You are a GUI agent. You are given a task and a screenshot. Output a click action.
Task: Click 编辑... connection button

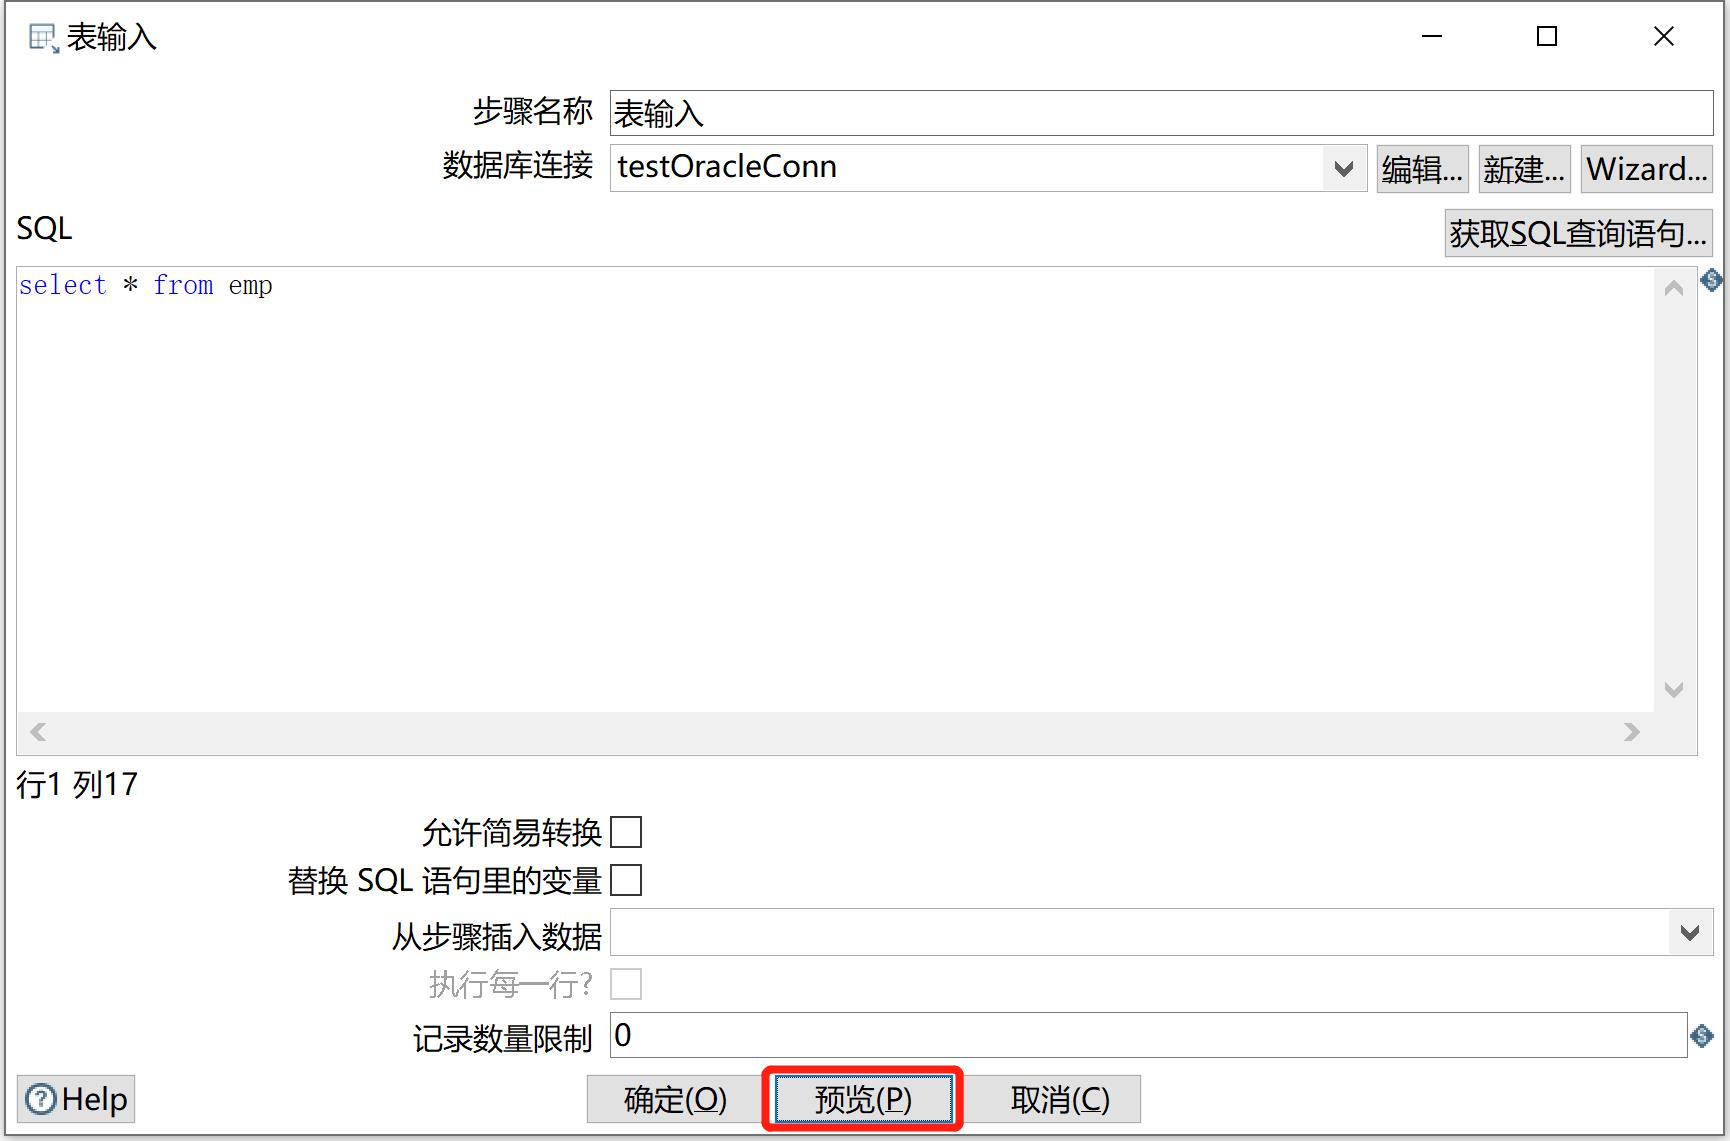1422,169
